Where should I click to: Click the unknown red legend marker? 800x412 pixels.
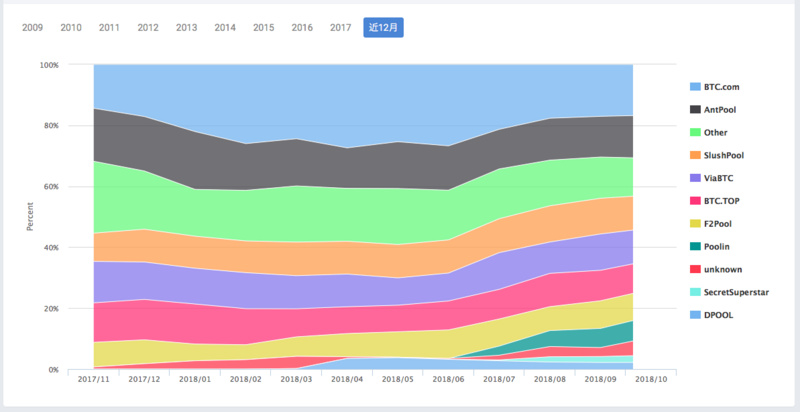[696, 269]
